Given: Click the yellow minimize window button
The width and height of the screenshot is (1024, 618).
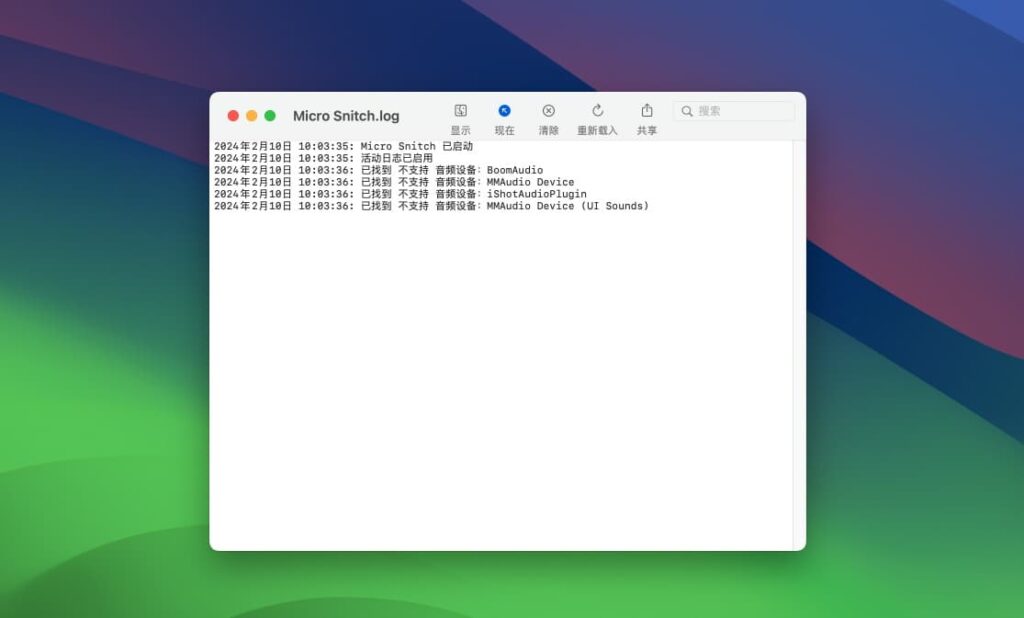Looking at the screenshot, I should [x=251, y=115].
